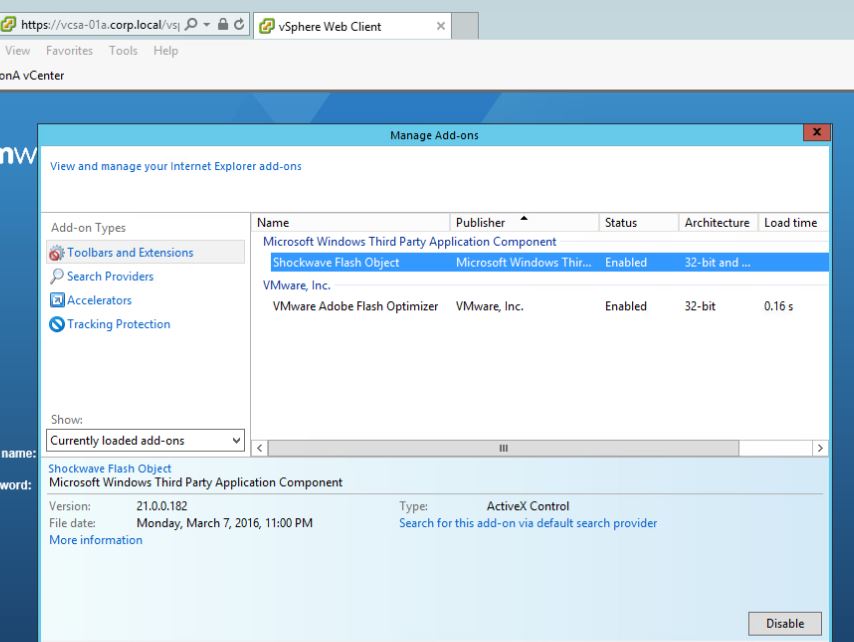
Task: Sort by Name column header
Action: [350, 223]
